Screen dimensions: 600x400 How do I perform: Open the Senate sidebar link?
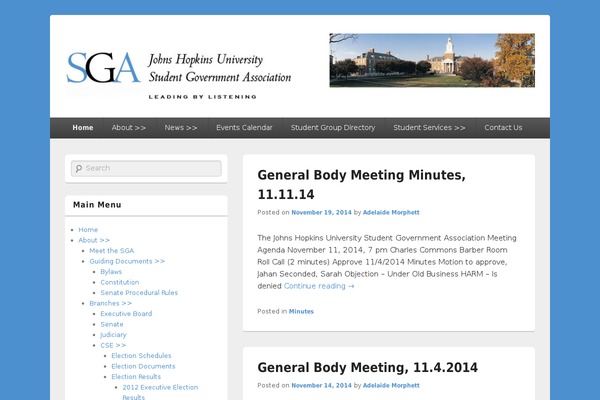click(x=112, y=324)
